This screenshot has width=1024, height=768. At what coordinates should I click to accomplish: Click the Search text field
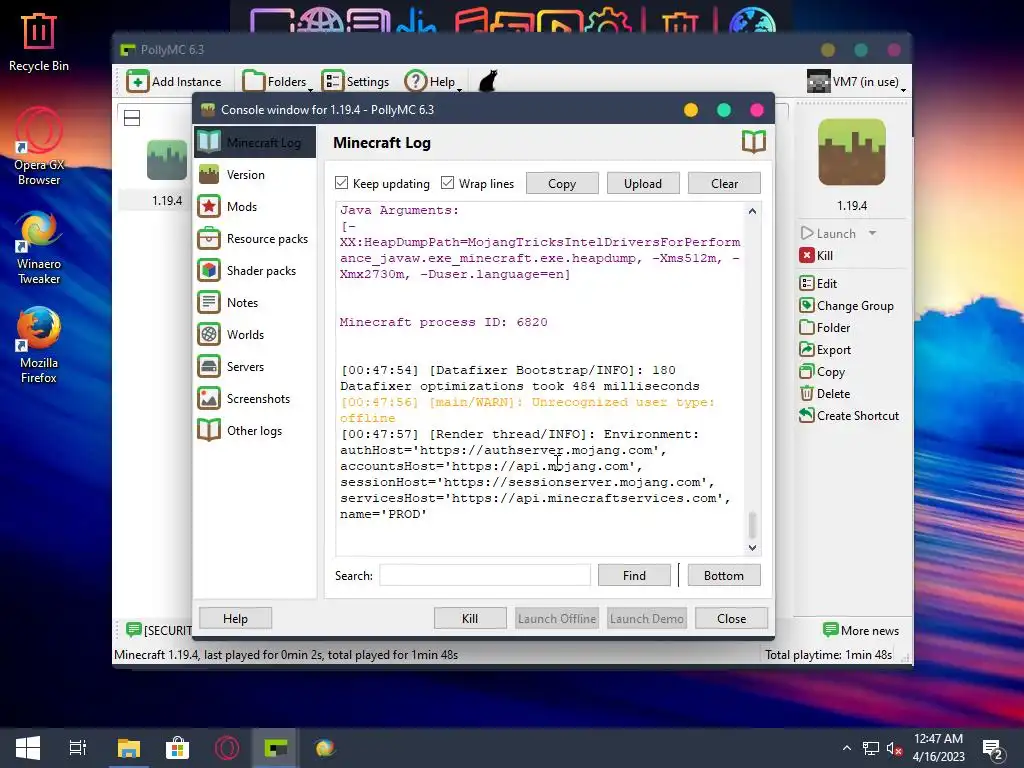tap(485, 575)
